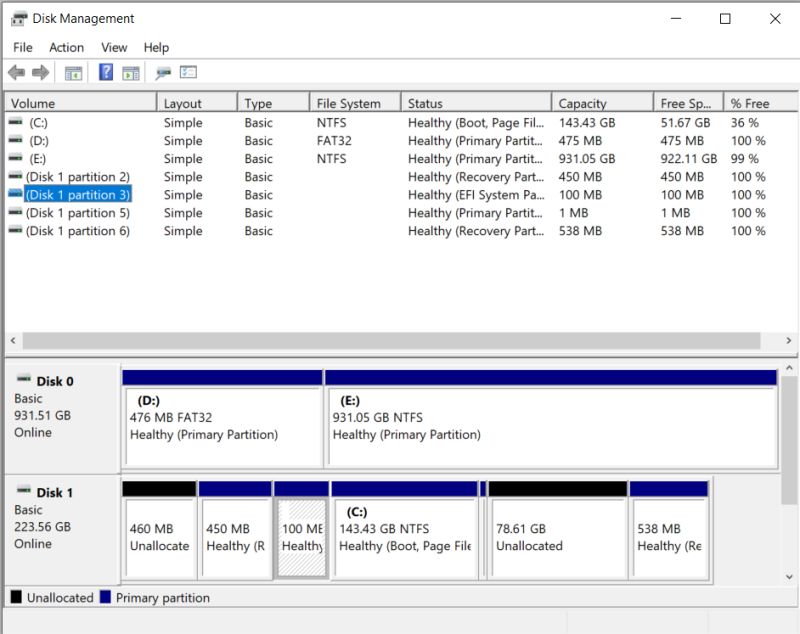Click the drive icon beside (E:)
800x634 pixels.
click(15, 158)
